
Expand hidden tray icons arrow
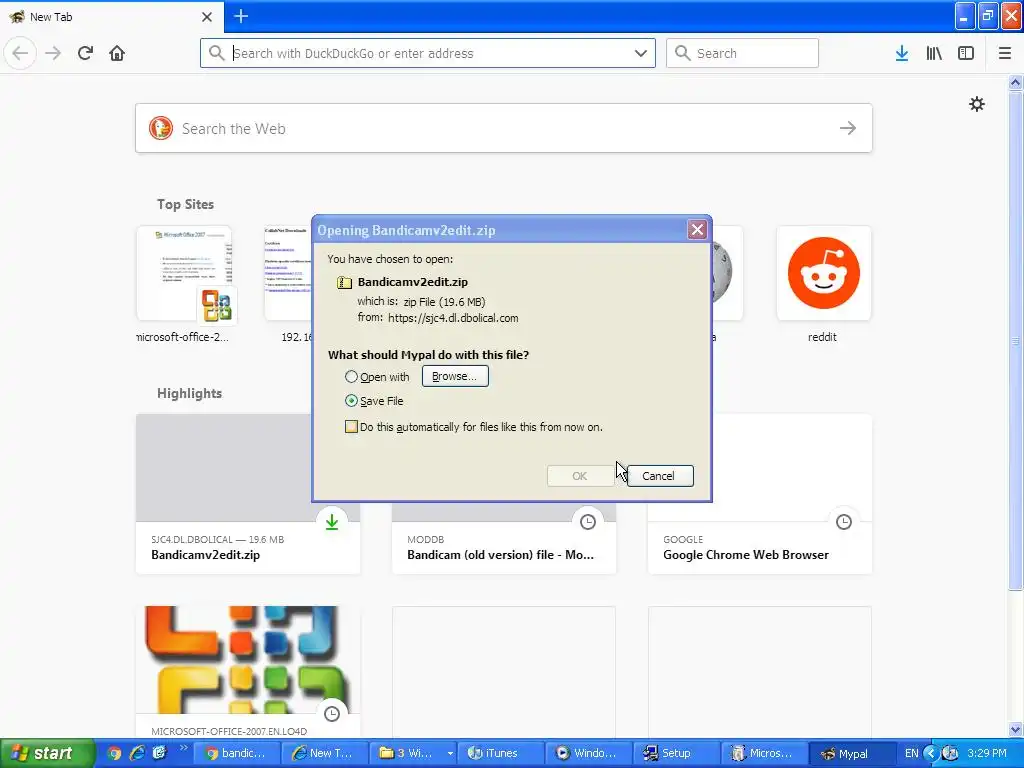coord(931,753)
